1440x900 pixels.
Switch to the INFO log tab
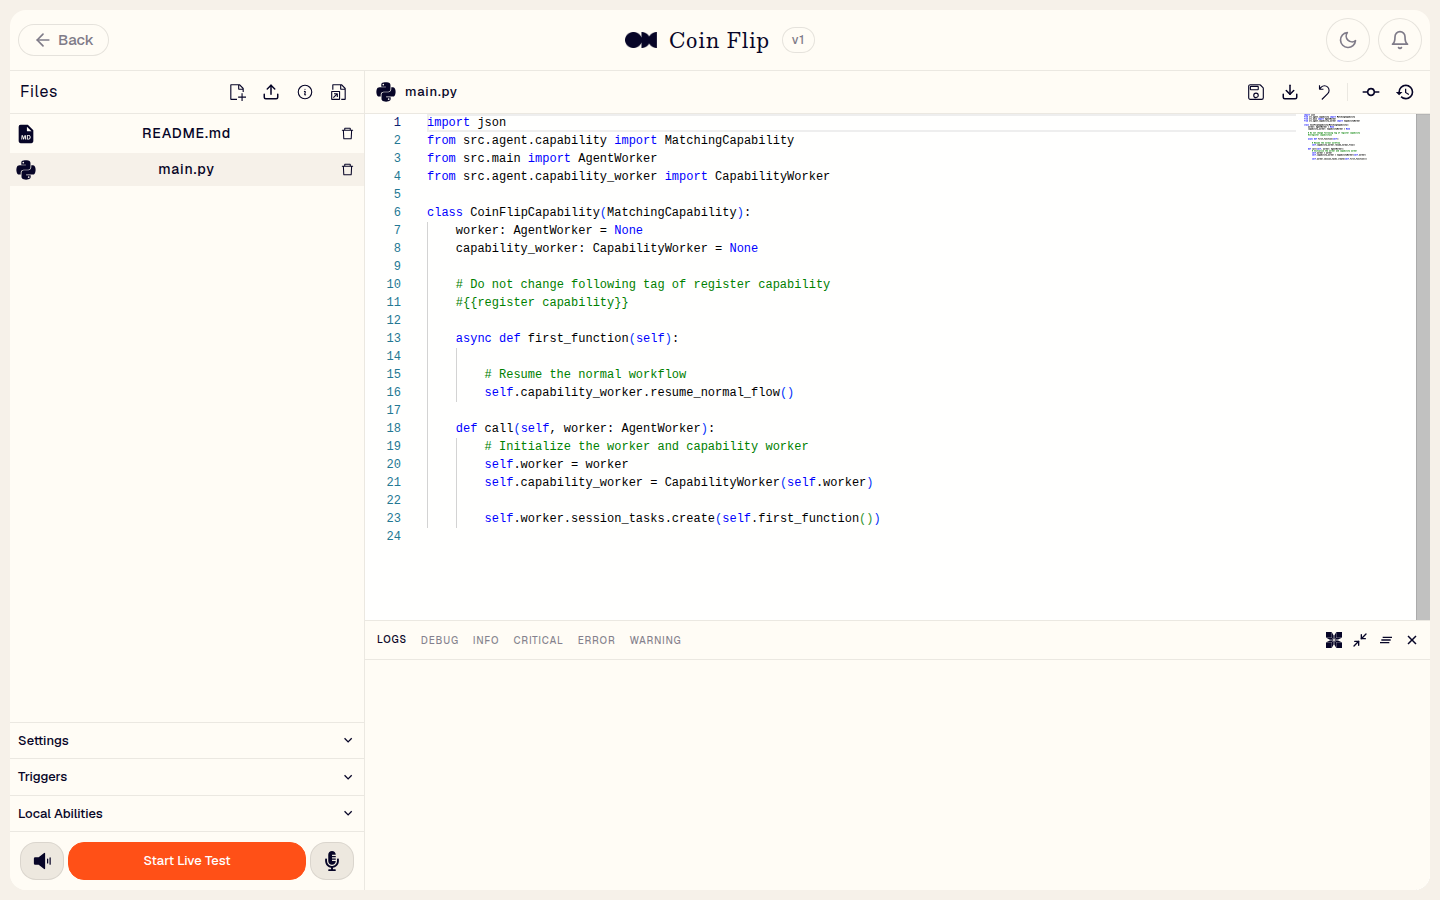[486, 640]
